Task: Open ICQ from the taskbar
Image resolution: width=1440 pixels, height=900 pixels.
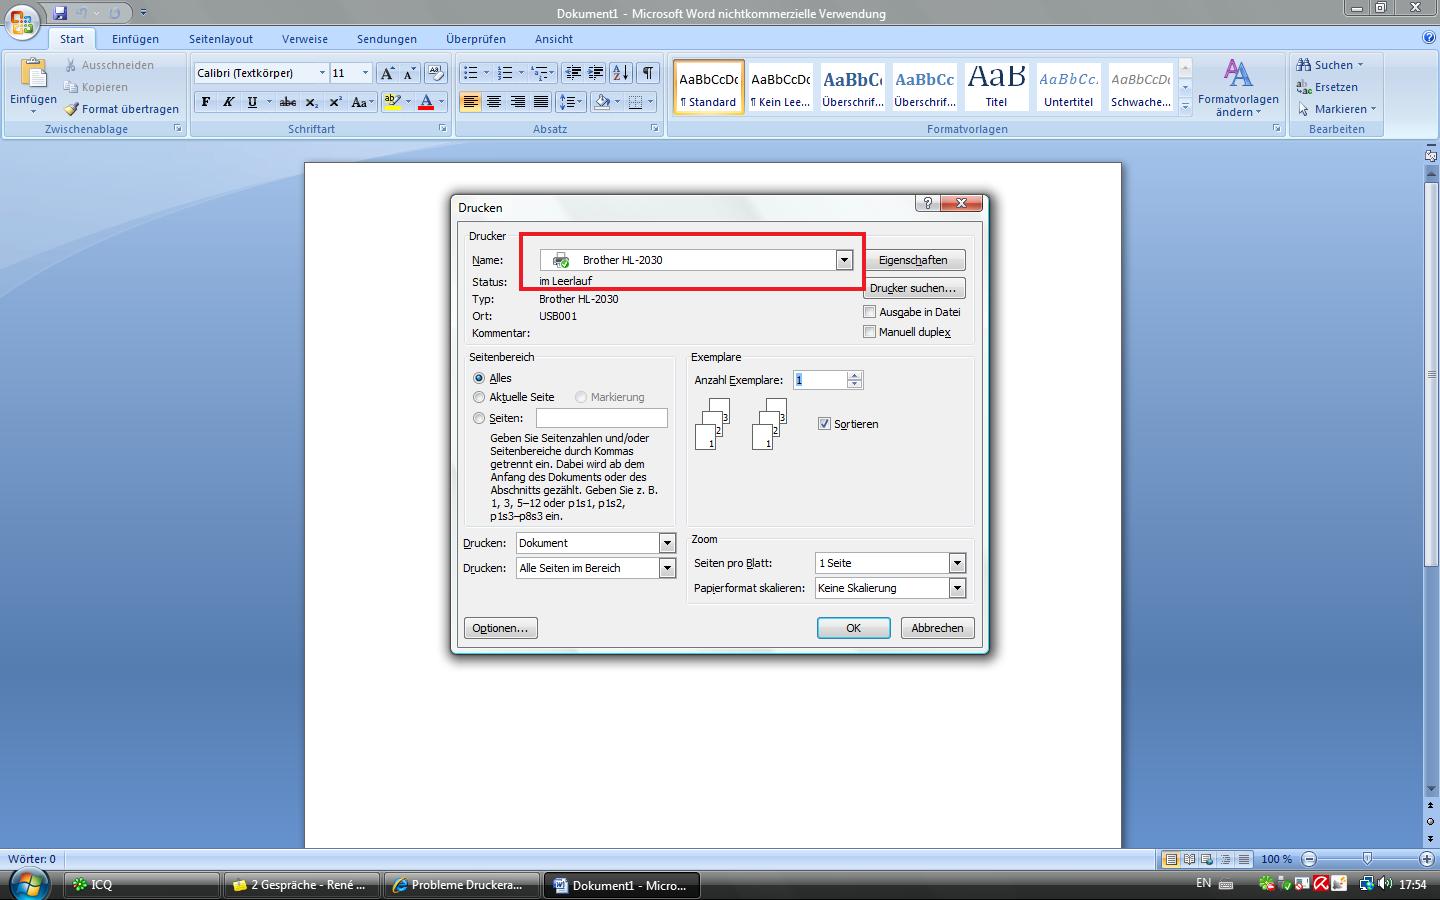Action: pos(142,885)
